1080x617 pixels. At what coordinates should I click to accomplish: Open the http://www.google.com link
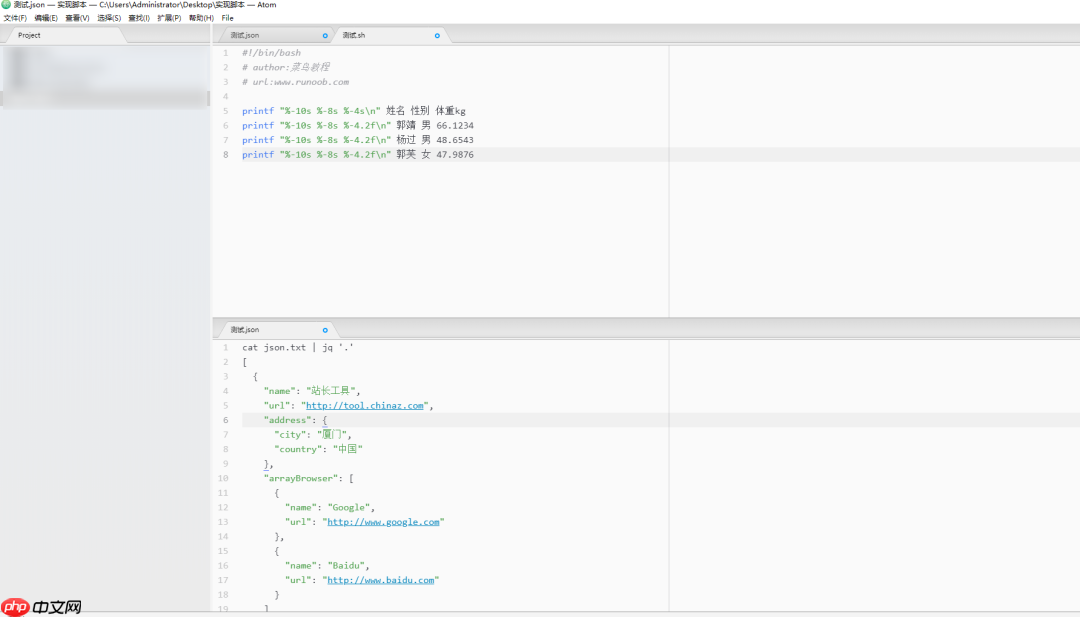tap(383, 522)
